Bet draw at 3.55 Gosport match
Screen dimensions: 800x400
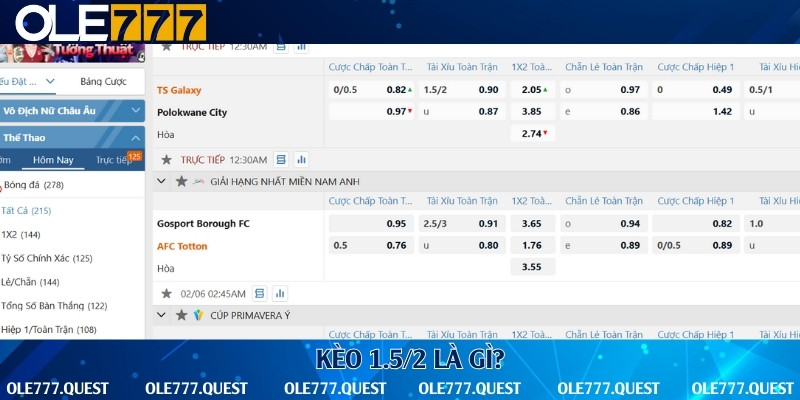pyautogui.click(x=533, y=267)
